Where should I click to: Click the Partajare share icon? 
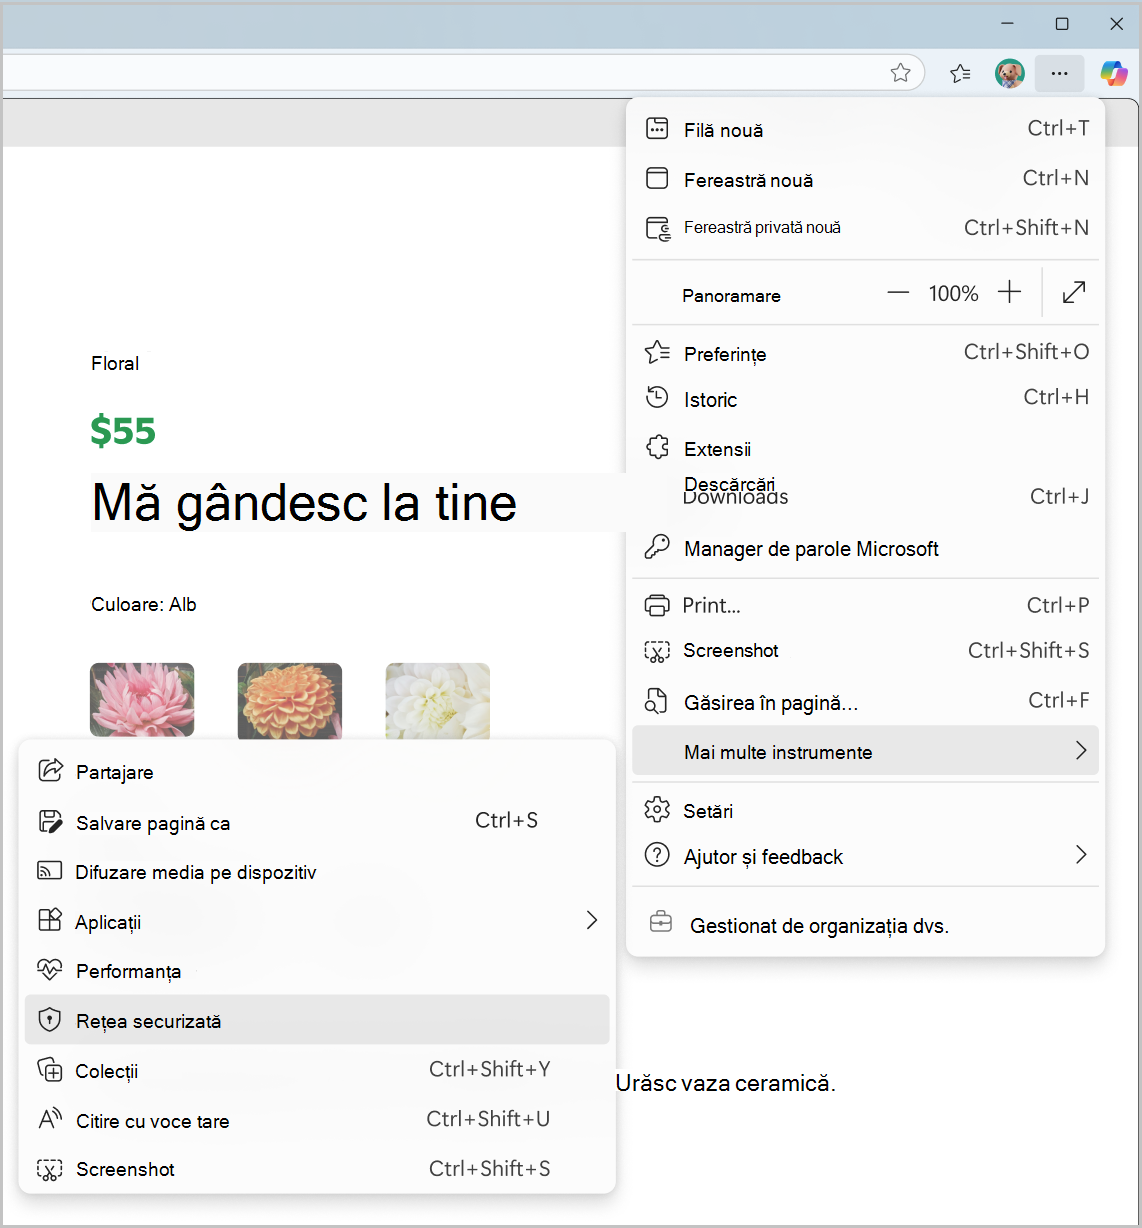[50, 770]
